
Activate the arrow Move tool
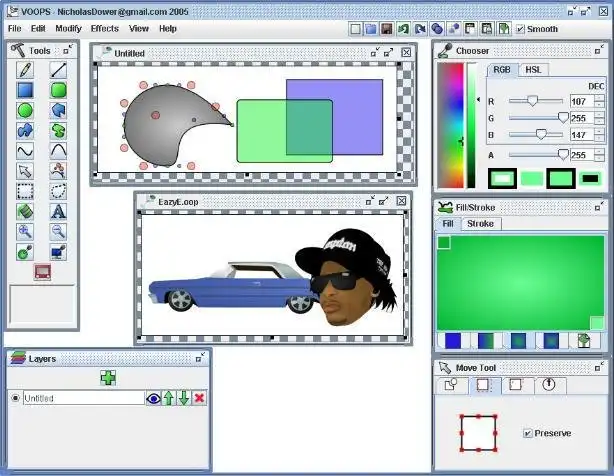(x=25, y=171)
